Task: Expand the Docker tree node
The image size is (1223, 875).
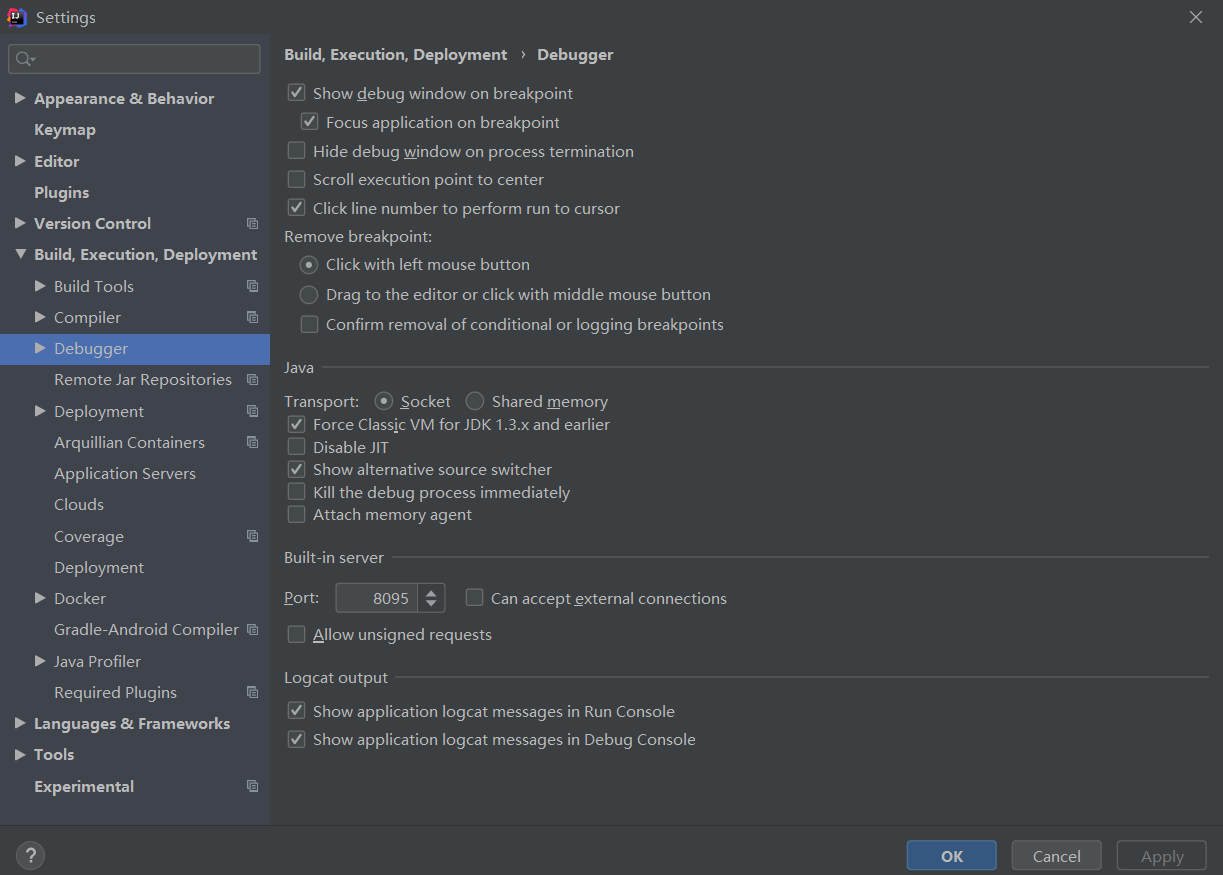Action: (40, 598)
